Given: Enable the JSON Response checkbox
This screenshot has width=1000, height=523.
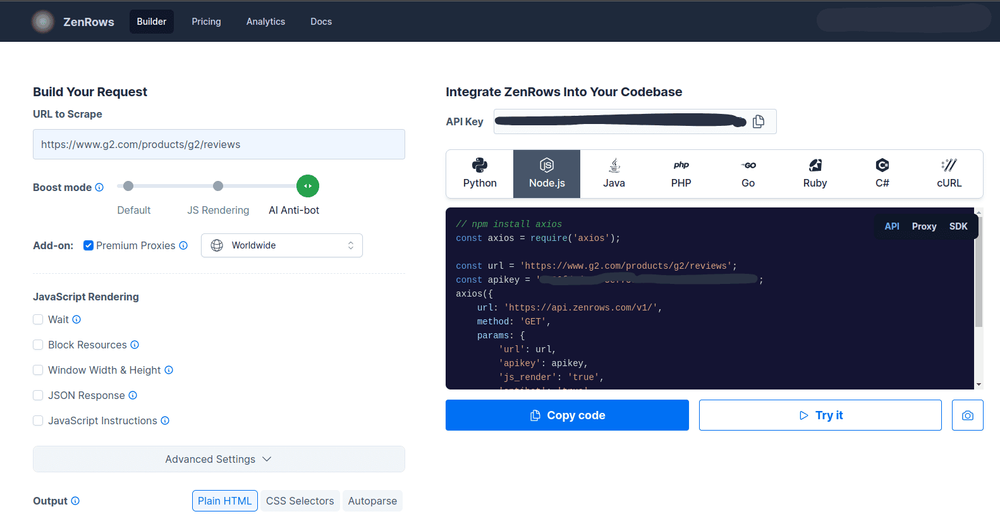Looking at the screenshot, I should (38, 395).
